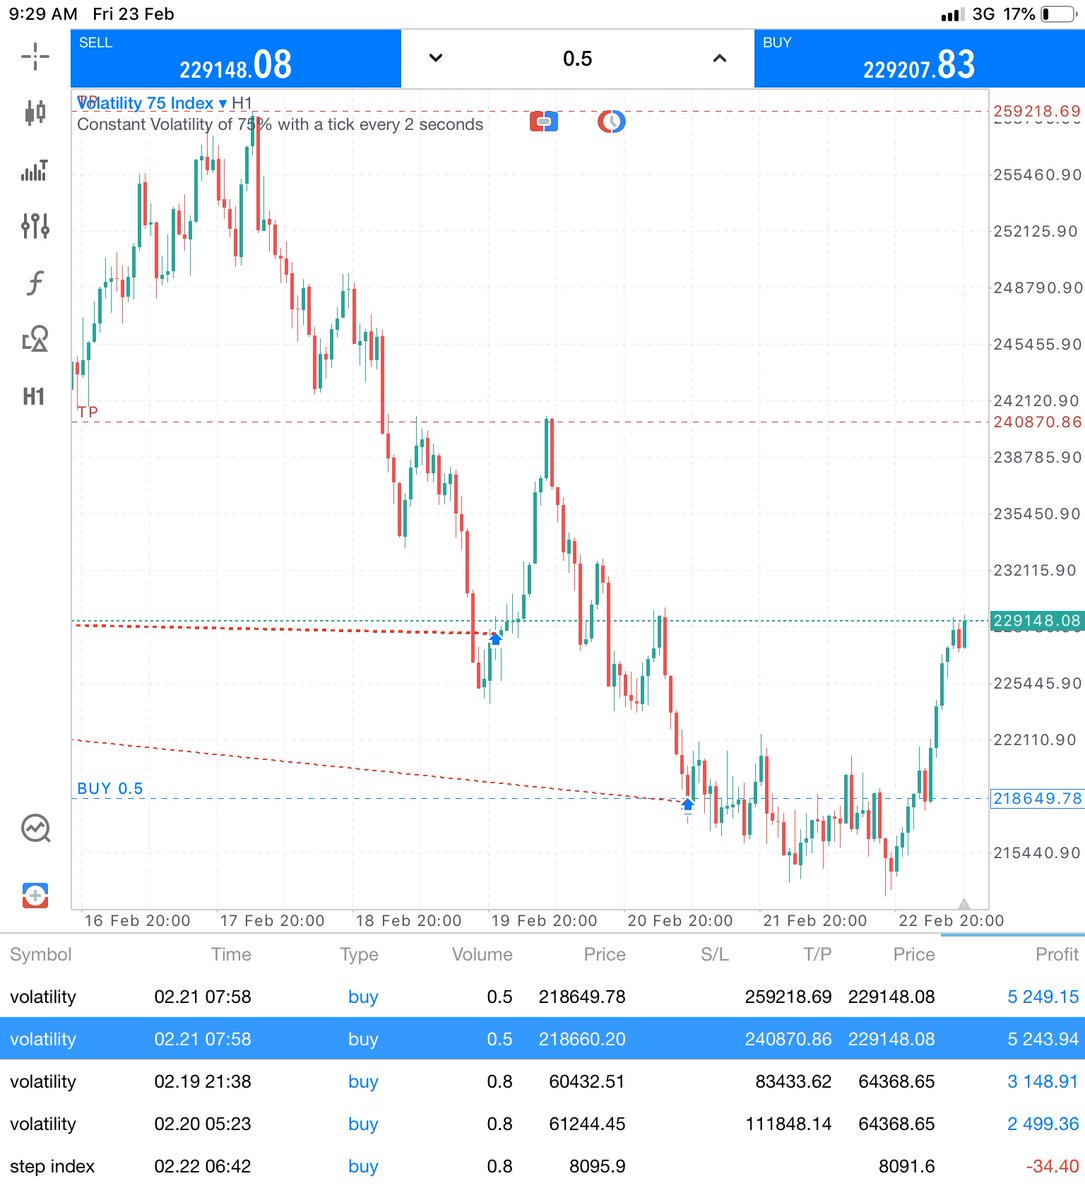Tap the new order plus icon

tap(35, 895)
